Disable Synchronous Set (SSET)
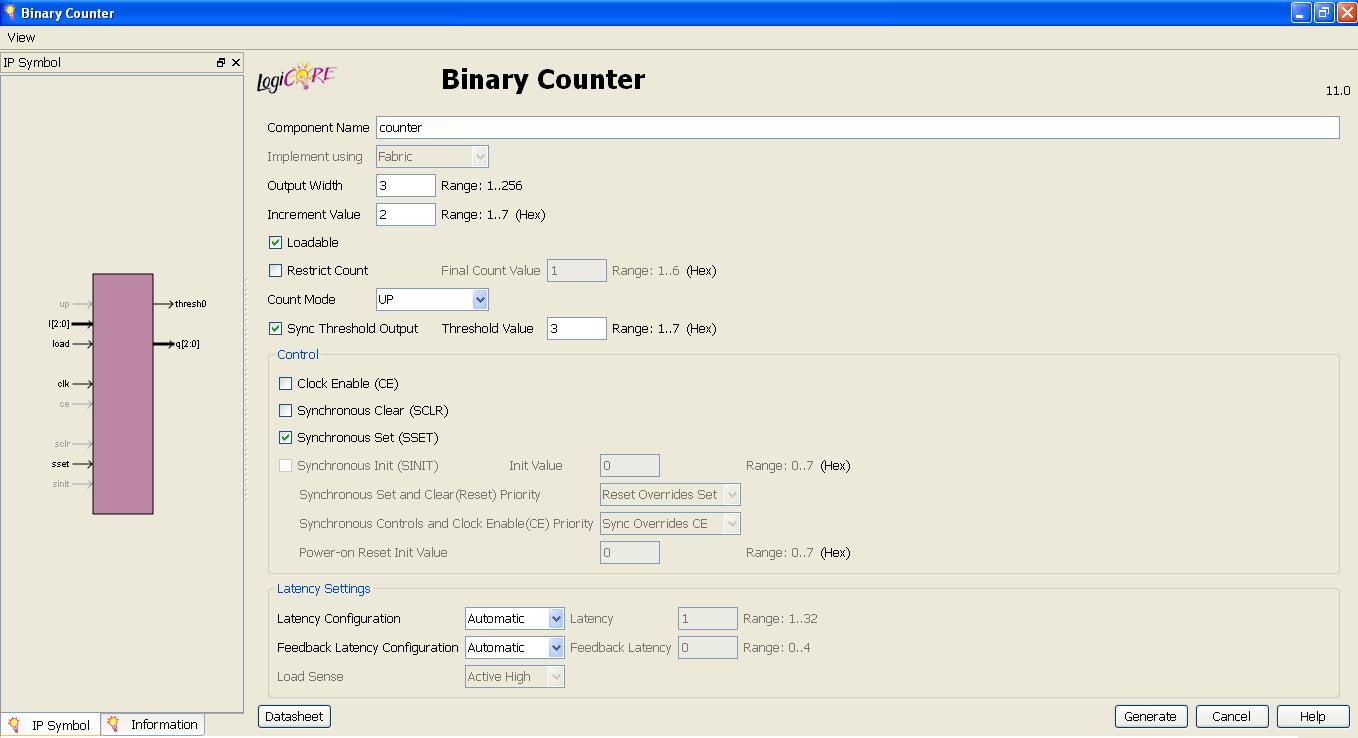The width and height of the screenshot is (1358, 738). coord(285,437)
